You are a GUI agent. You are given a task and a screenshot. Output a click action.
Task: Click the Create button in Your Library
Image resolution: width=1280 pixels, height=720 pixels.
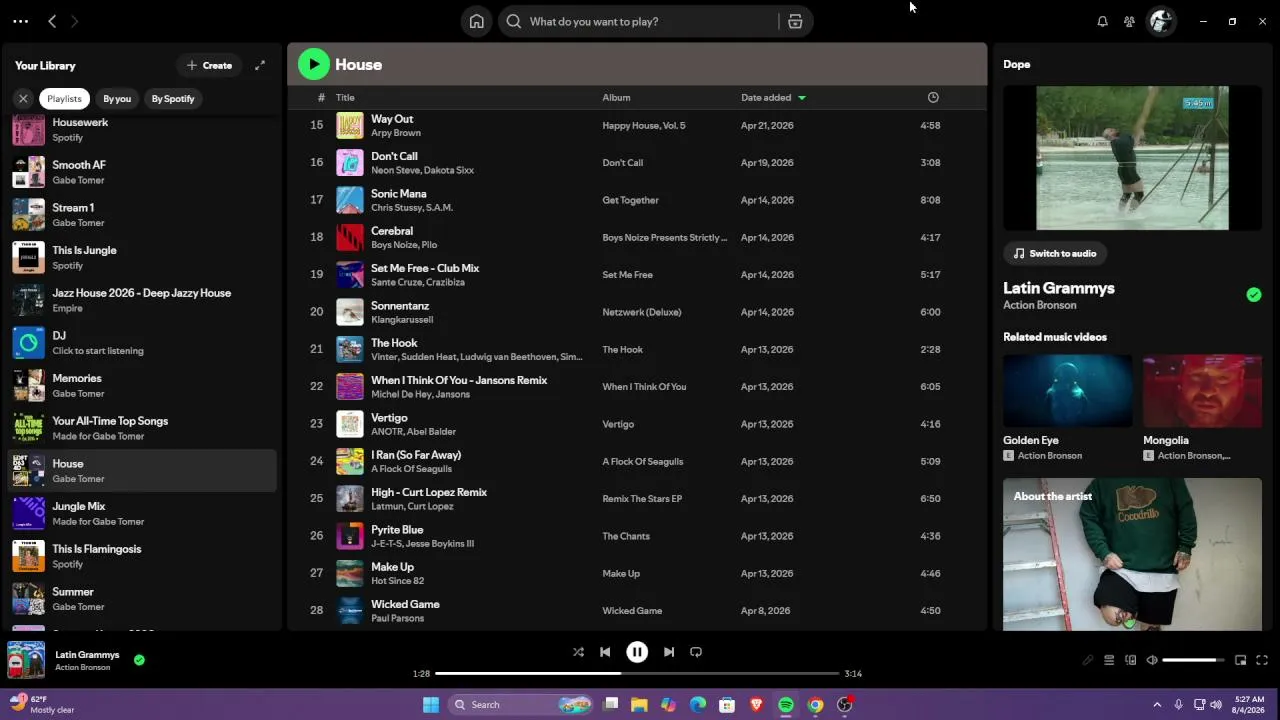209,65
